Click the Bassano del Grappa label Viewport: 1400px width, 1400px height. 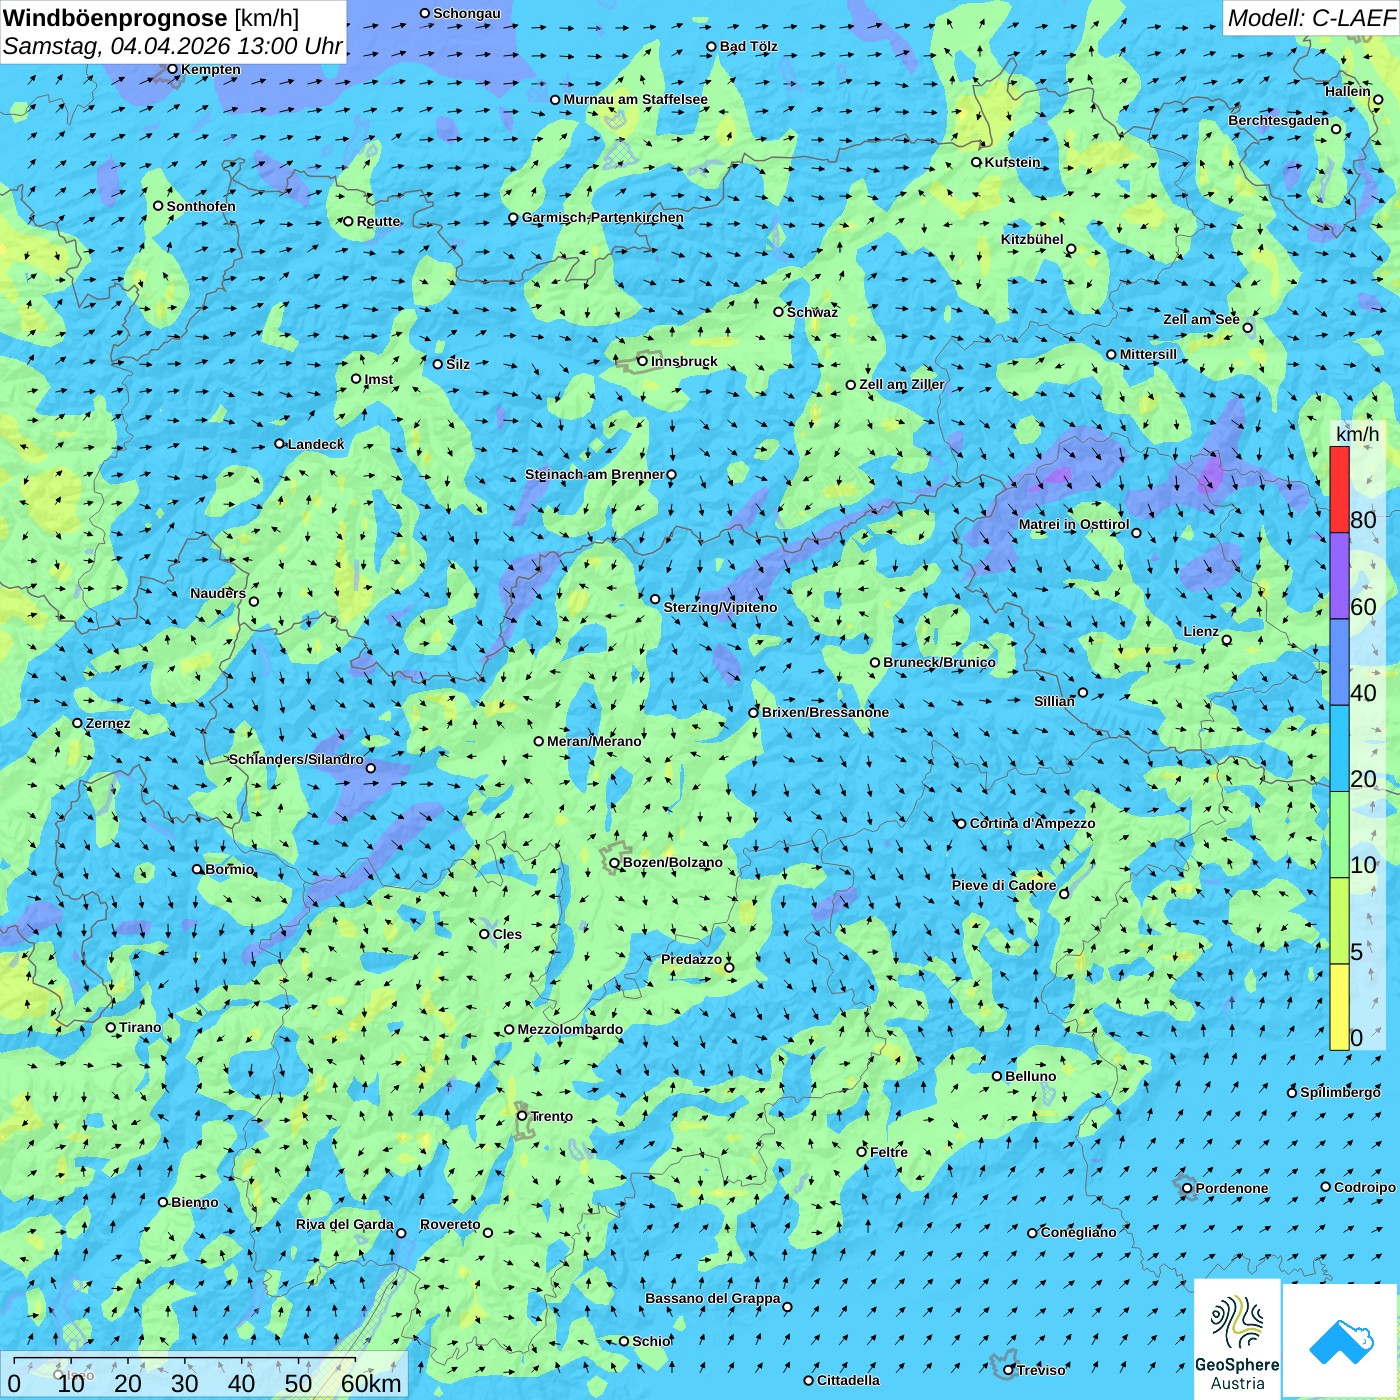[713, 1298]
